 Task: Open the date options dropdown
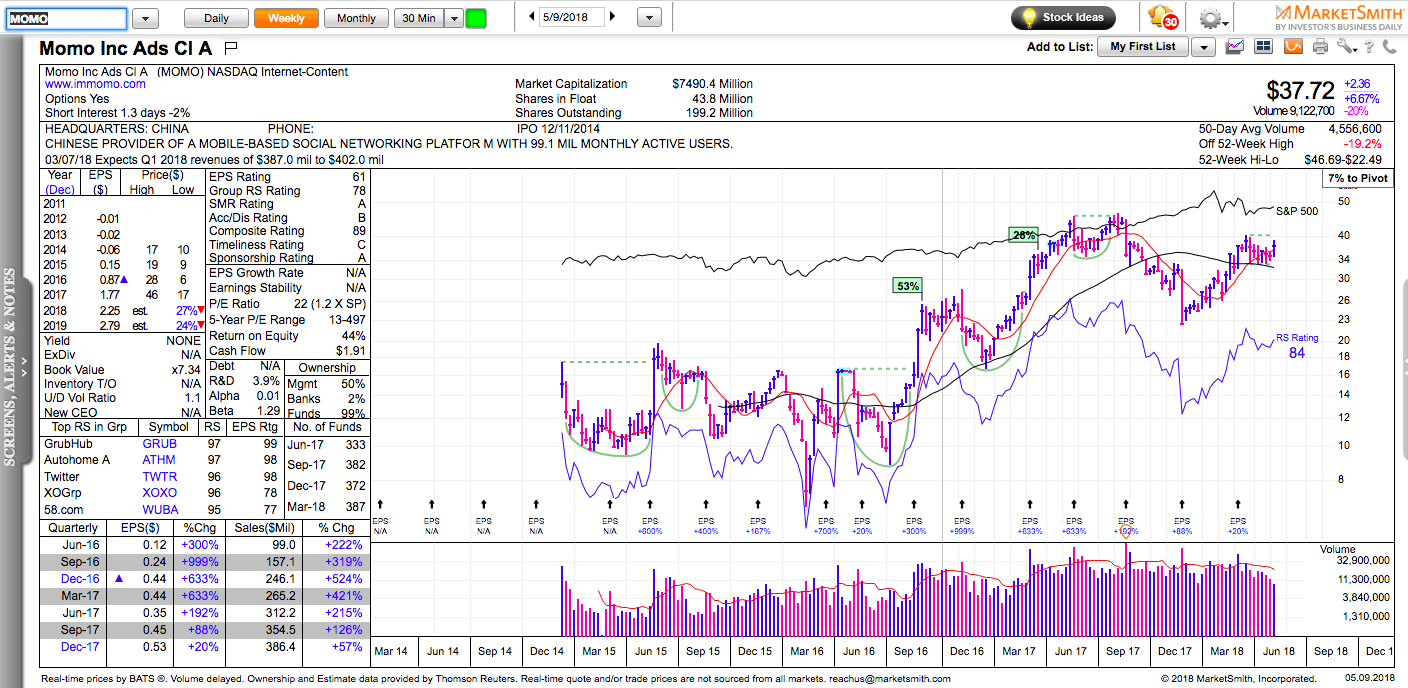click(x=649, y=18)
